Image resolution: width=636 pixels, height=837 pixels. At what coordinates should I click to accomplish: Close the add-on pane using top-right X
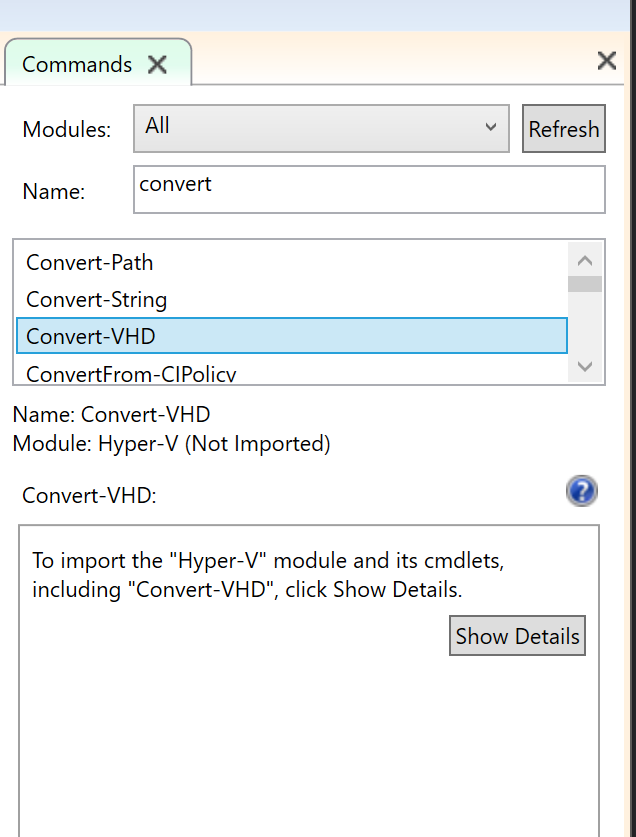[607, 60]
